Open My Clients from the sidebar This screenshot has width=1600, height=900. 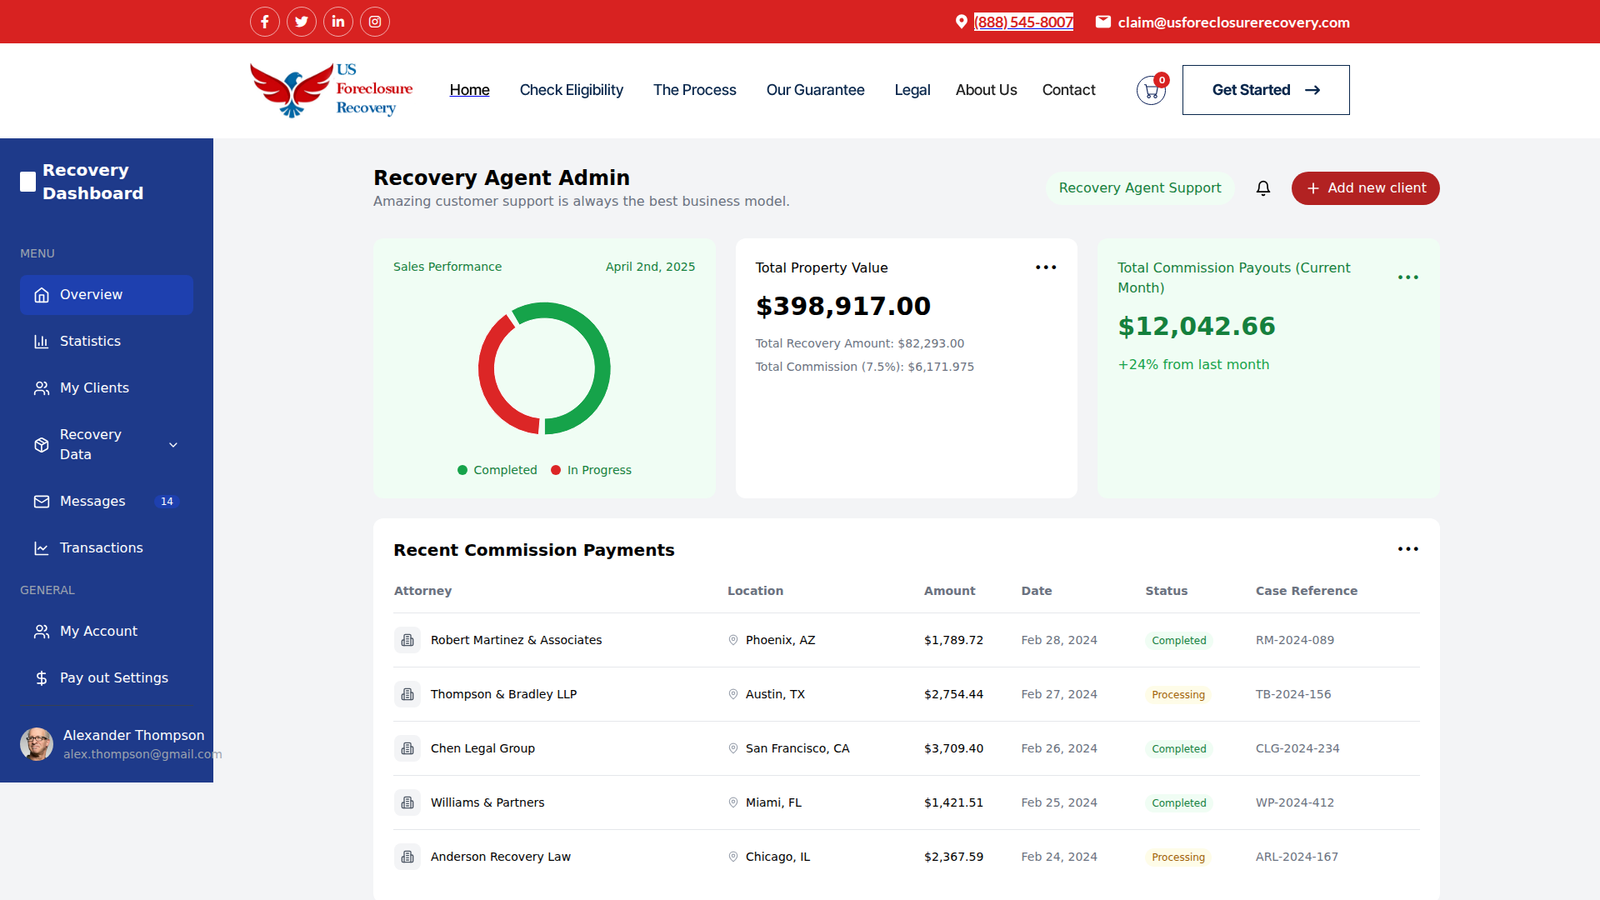click(x=94, y=387)
